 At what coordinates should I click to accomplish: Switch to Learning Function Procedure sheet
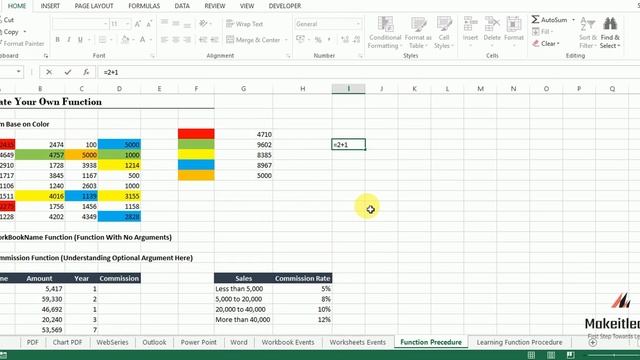tap(519, 342)
